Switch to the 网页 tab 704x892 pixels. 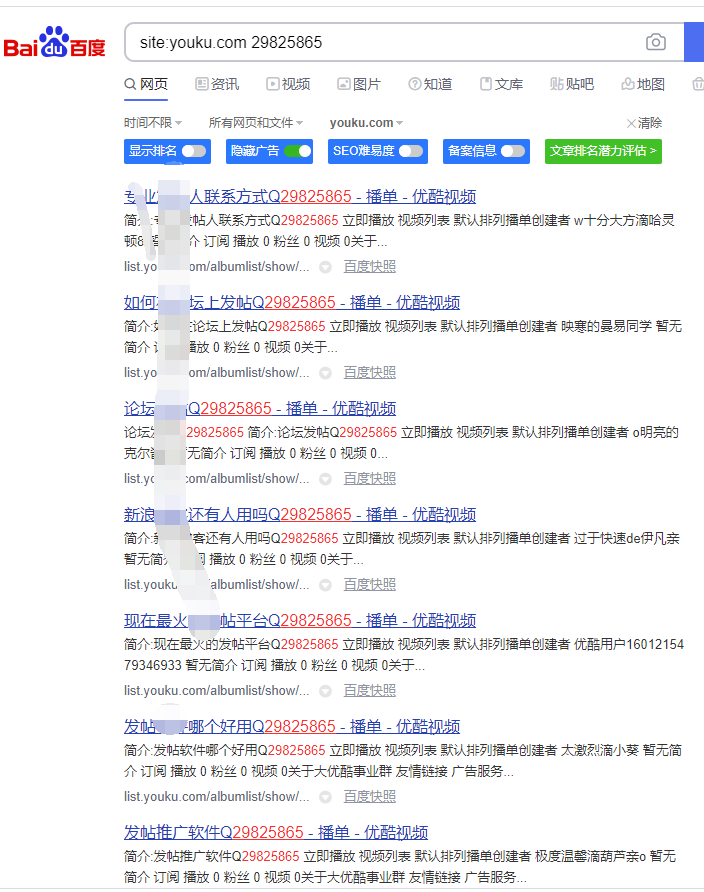[x=146, y=84]
